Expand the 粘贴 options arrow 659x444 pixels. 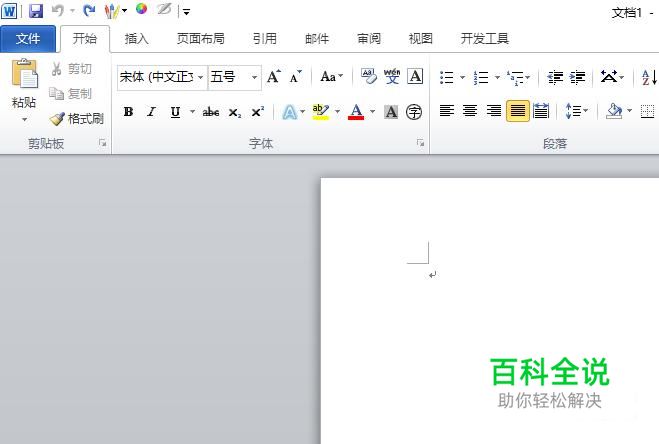(24, 120)
